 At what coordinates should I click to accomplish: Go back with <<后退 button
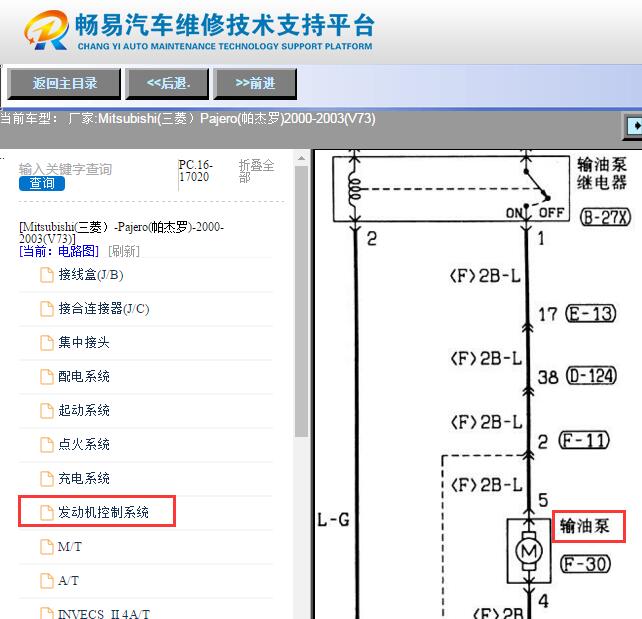click(167, 84)
